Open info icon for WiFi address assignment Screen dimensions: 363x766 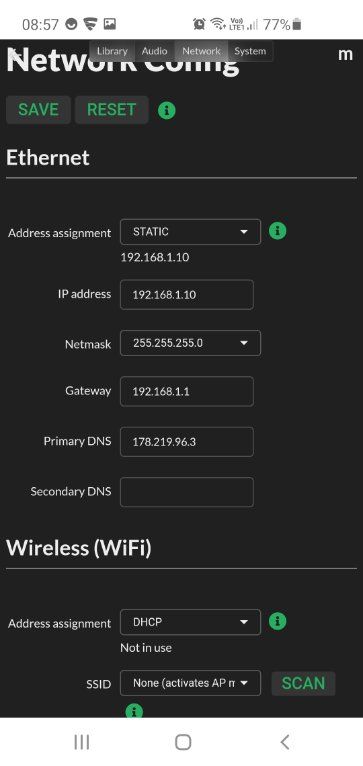click(x=278, y=621)
